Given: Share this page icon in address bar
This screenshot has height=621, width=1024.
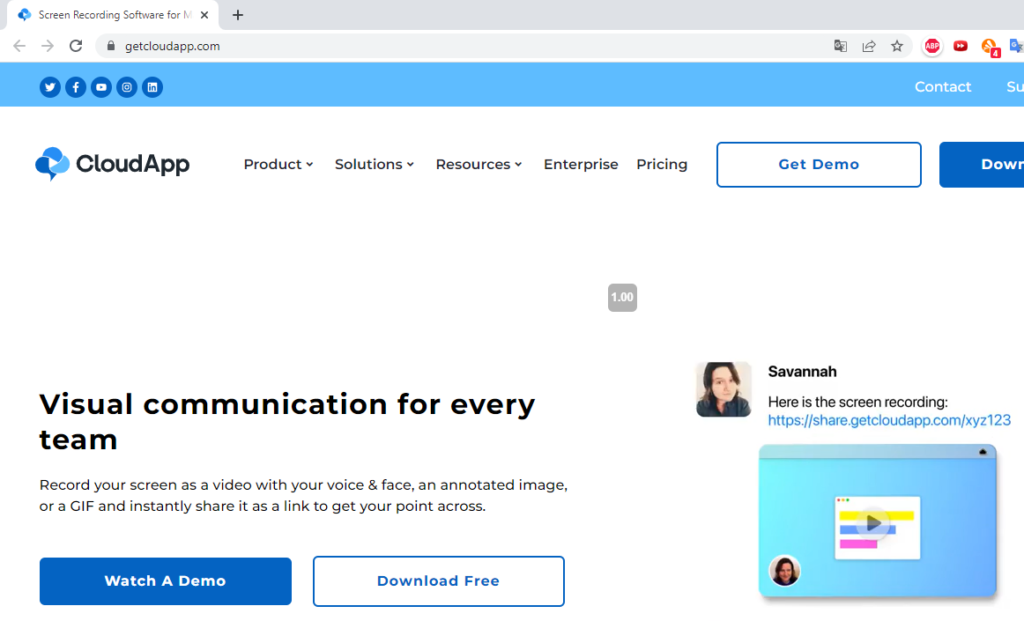Looking at the screenshot, I should pos(869,46).
